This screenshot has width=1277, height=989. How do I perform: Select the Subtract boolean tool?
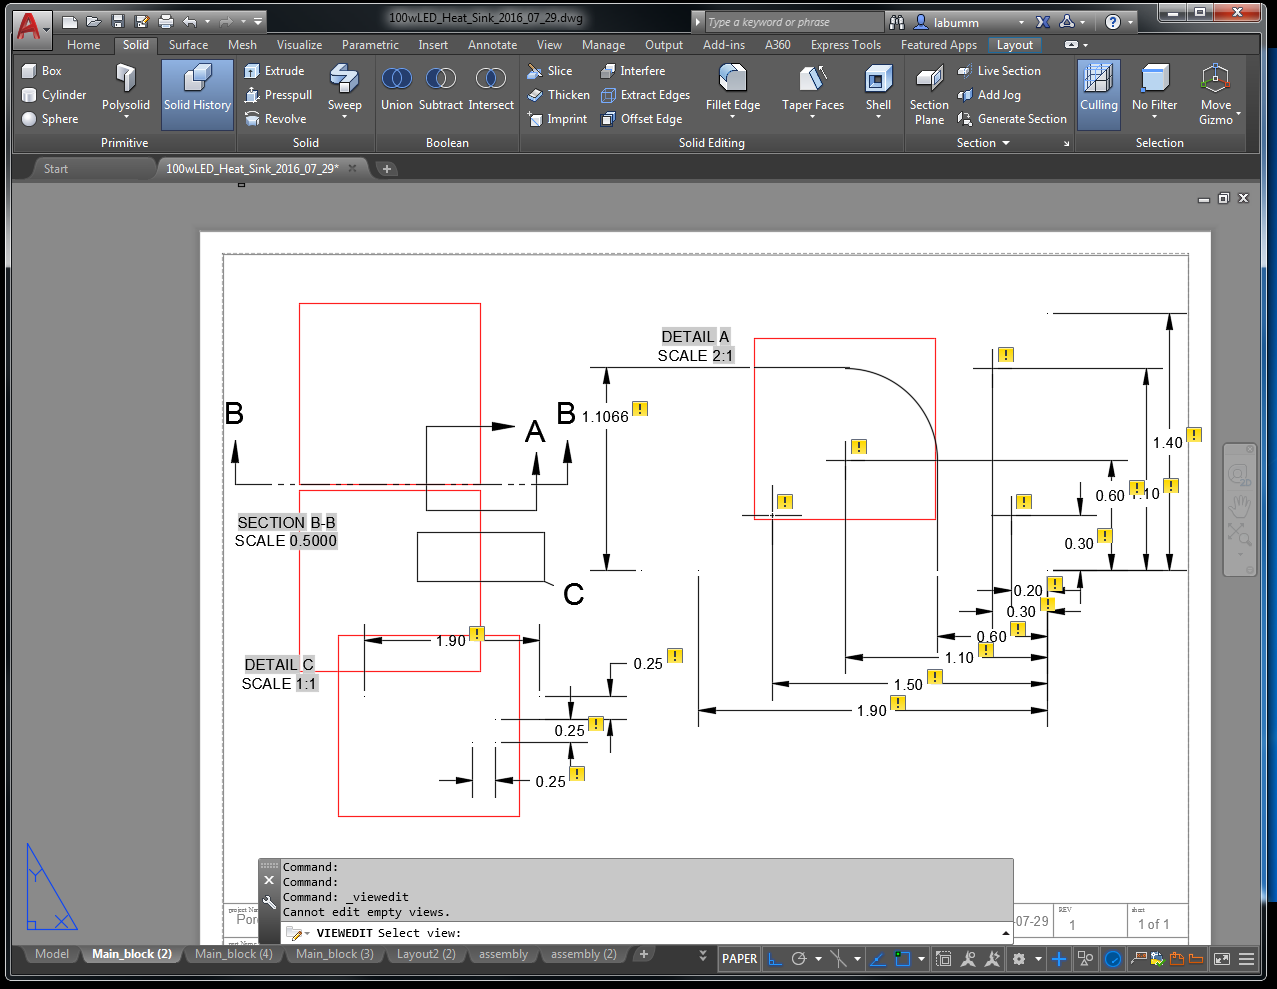(x=441, y=88)
